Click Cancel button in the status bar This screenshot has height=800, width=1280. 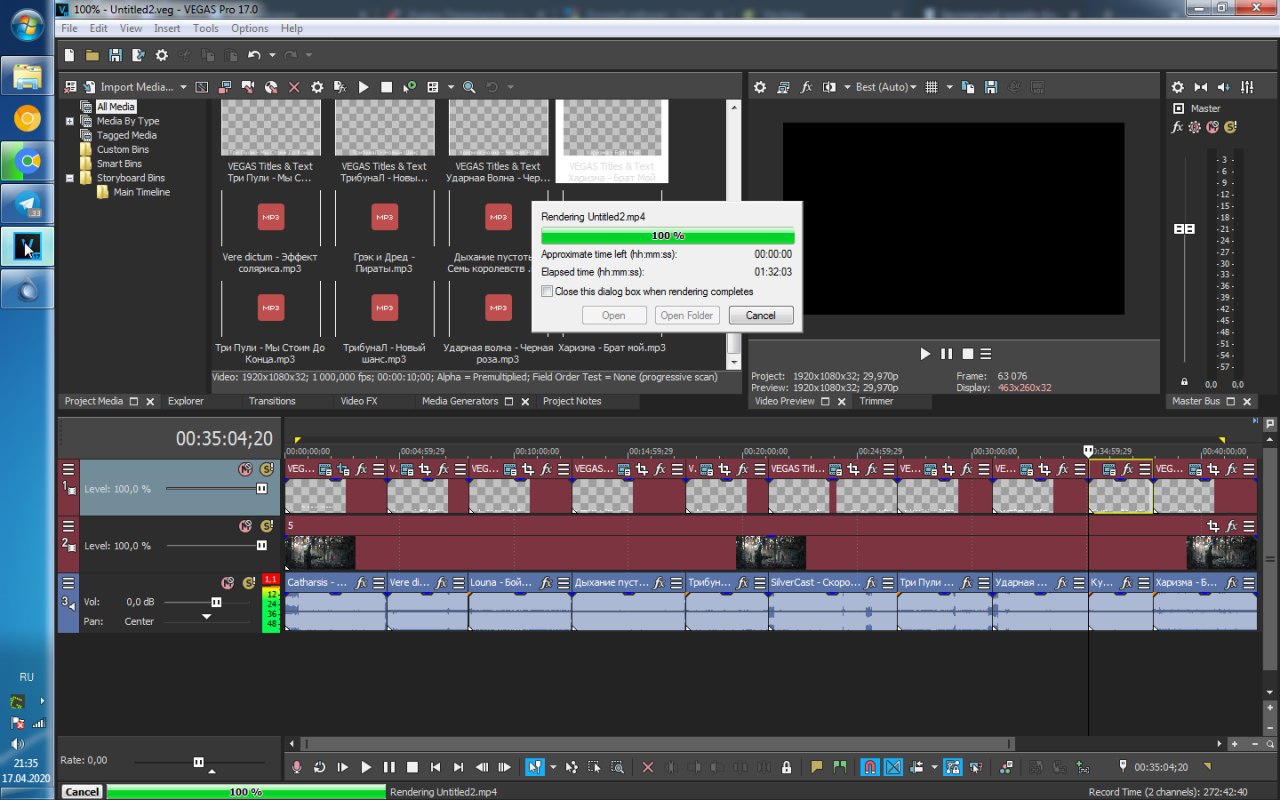point(82,791)
